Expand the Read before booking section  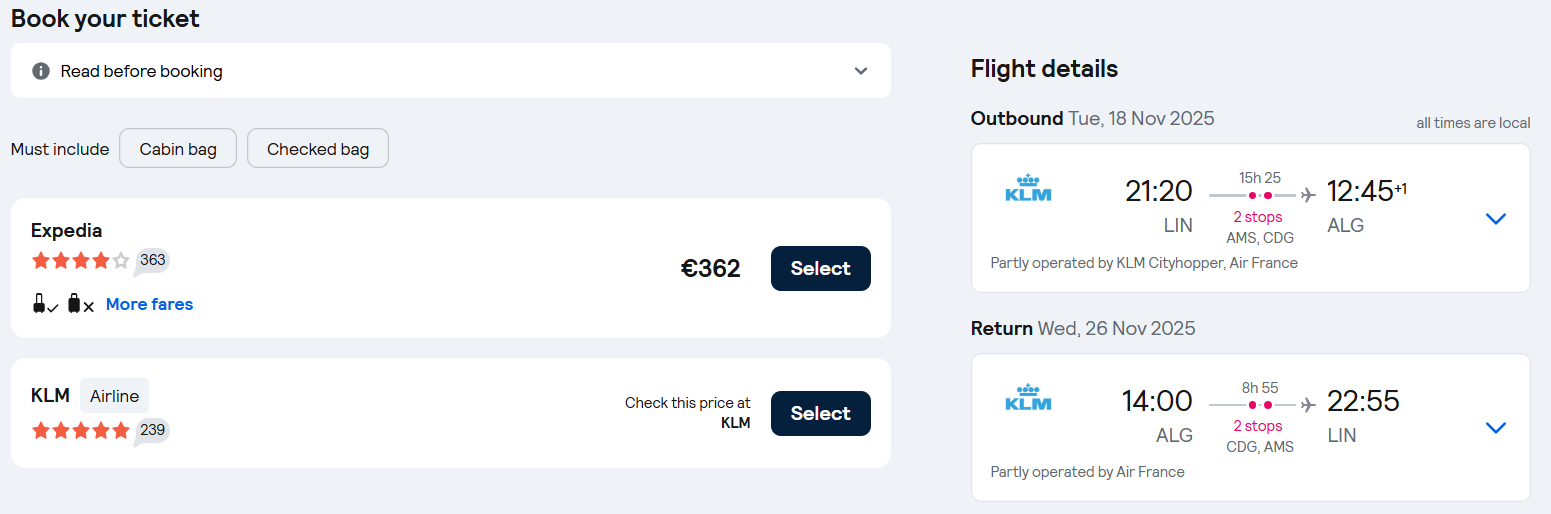coord(861,71)
